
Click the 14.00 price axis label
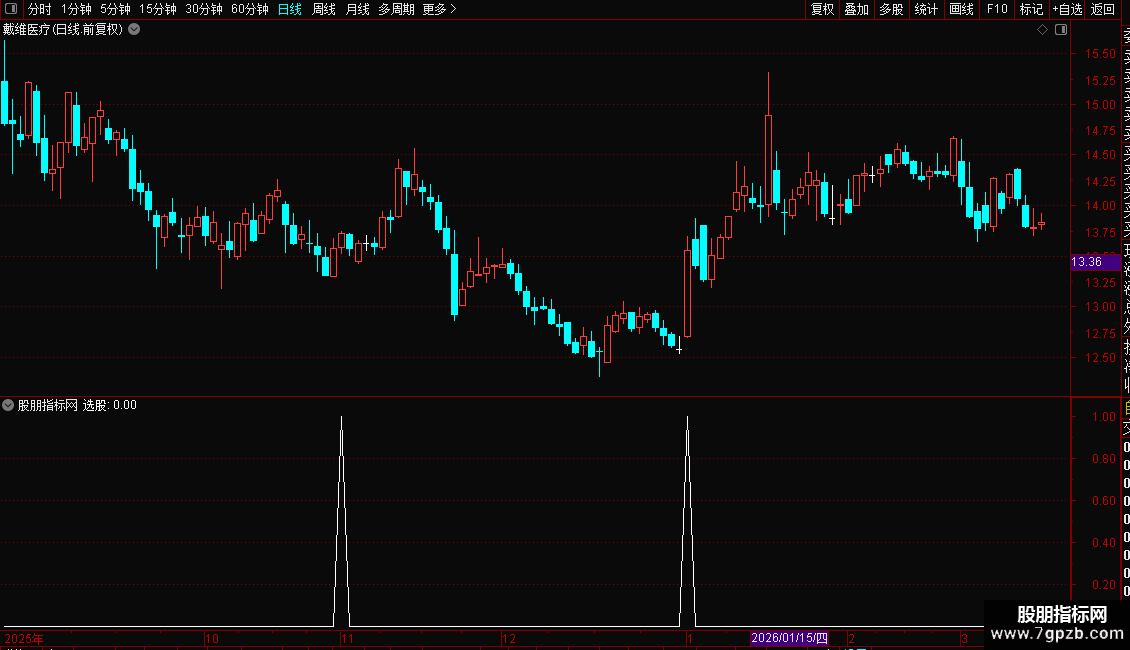tap(1100, 206)
